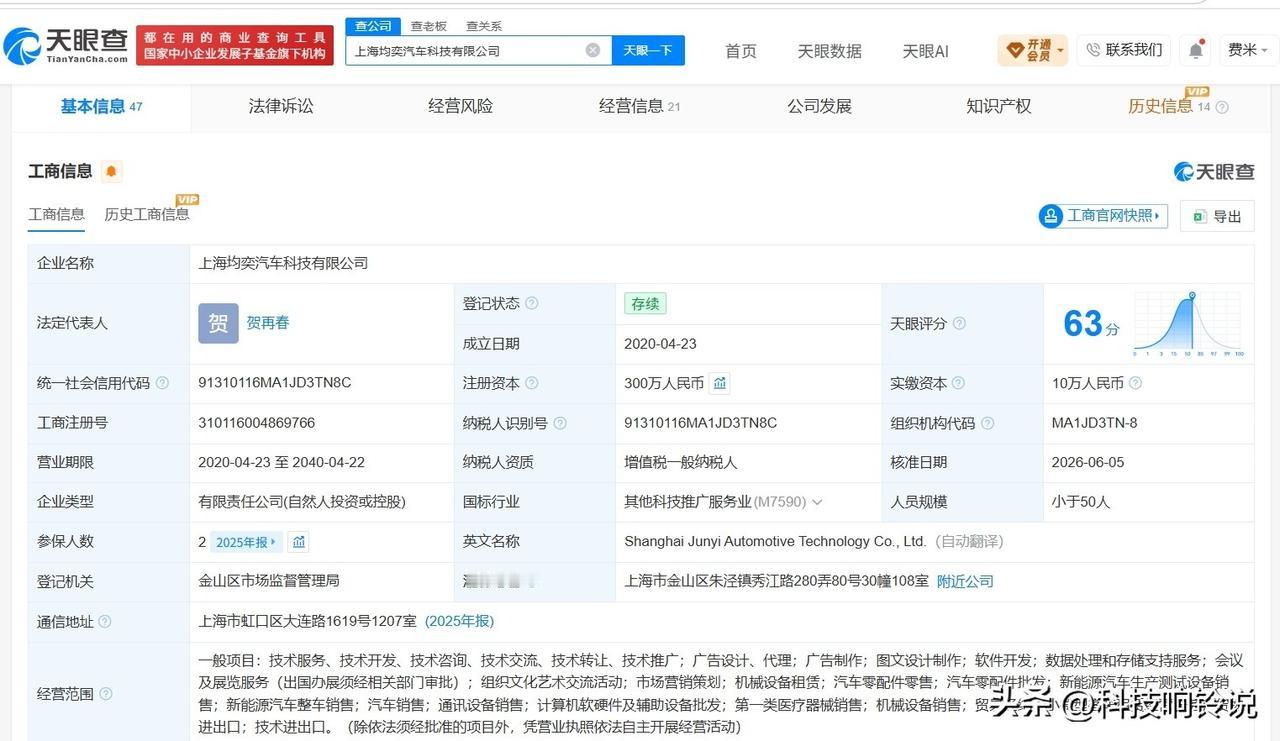Expand 开通会员 membership dropdown
Viewport: 1280px width, 741px height.
1033,50
